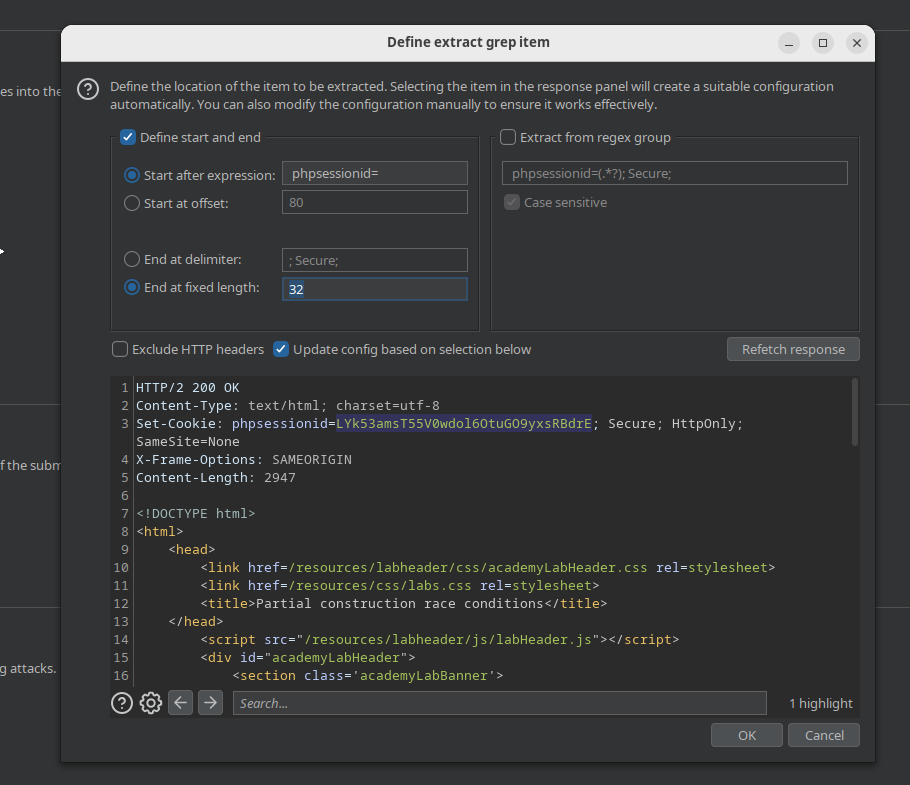Viewport: 910px width, 785px height.
Task: Click the labHeader.js script line
Action: (439, 639)
